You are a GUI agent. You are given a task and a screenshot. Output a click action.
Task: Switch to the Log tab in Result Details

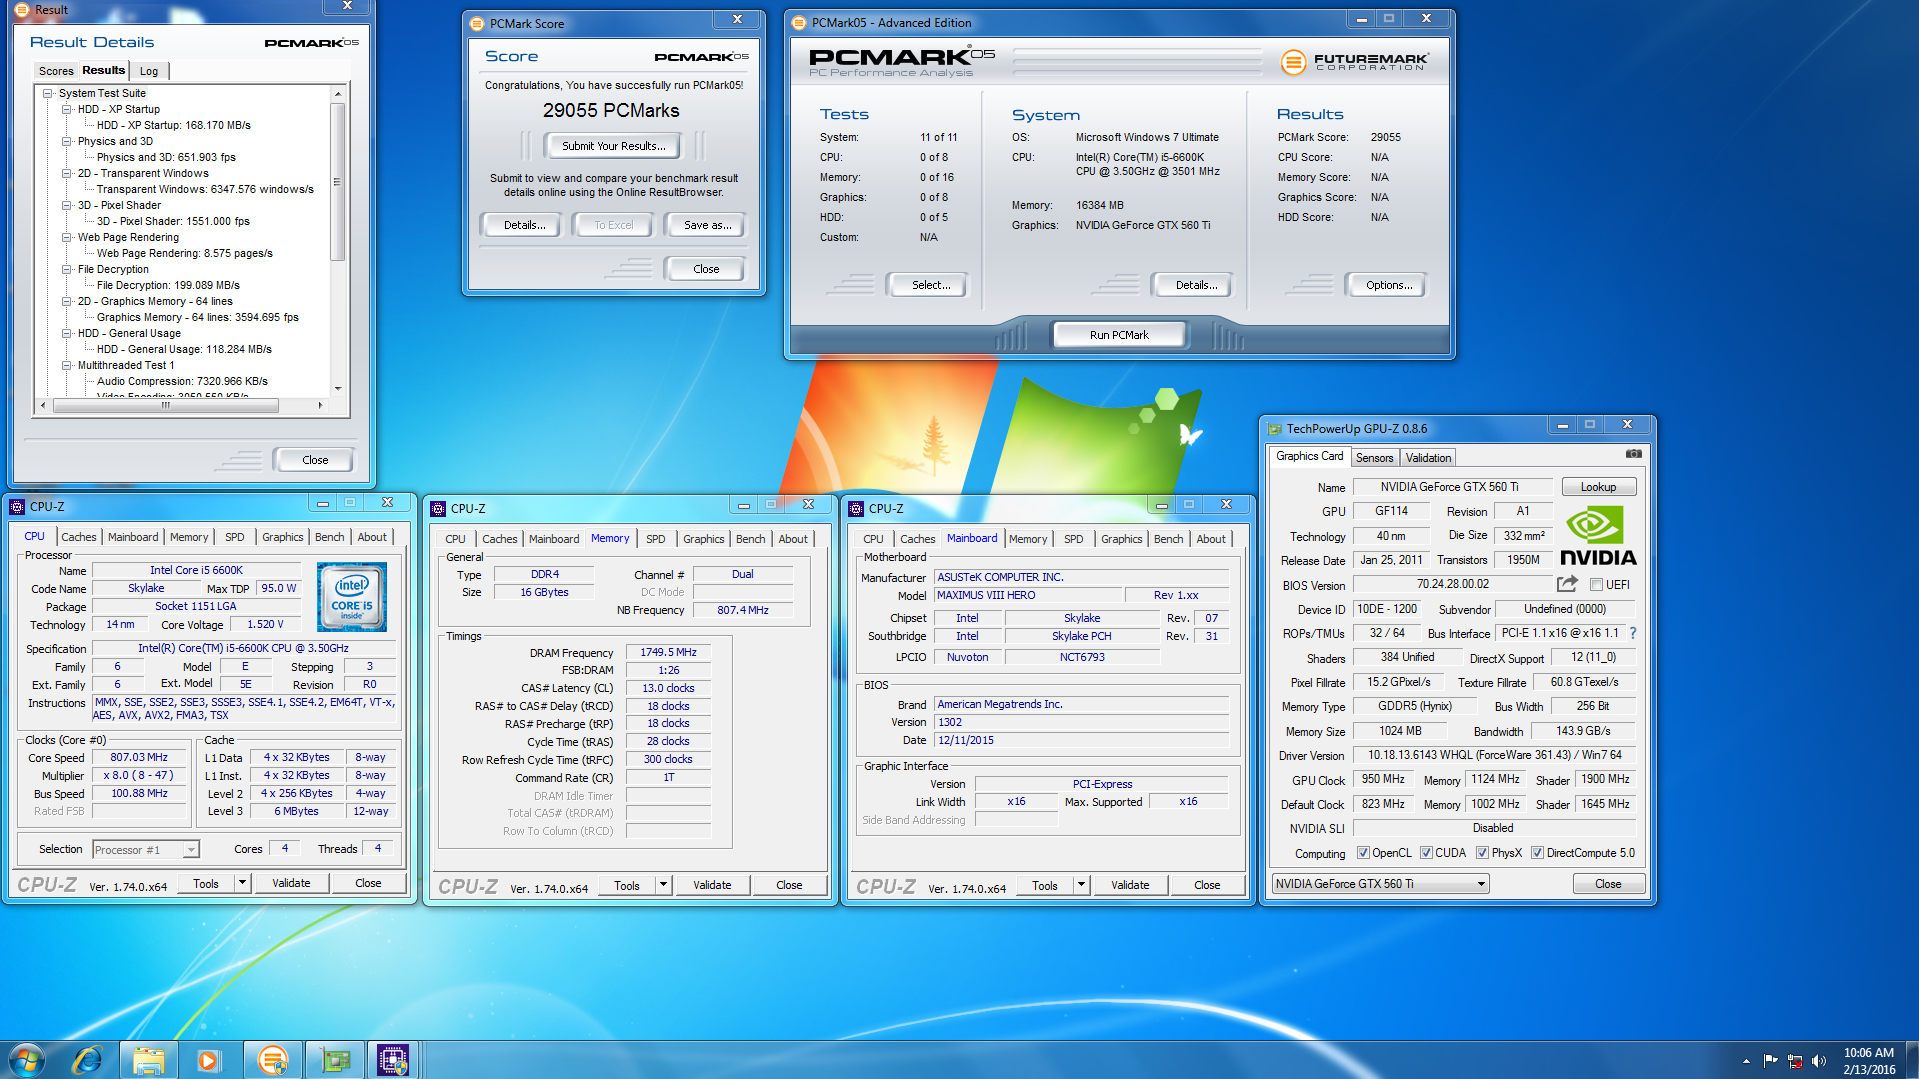click(149, 71)
